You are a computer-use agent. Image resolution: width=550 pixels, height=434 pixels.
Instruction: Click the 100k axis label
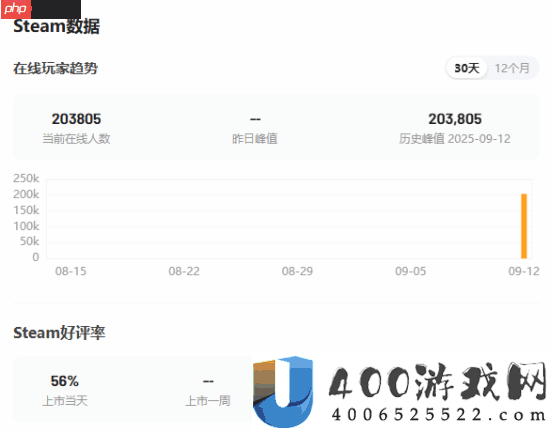click(26, 226)
